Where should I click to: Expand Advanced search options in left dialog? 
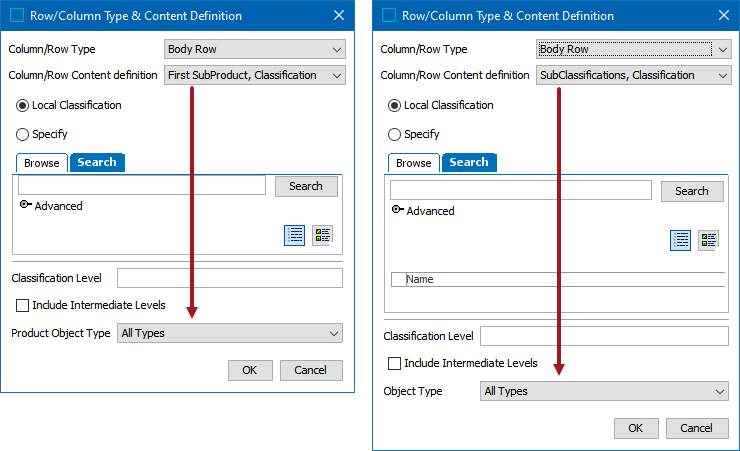point(51,206)
